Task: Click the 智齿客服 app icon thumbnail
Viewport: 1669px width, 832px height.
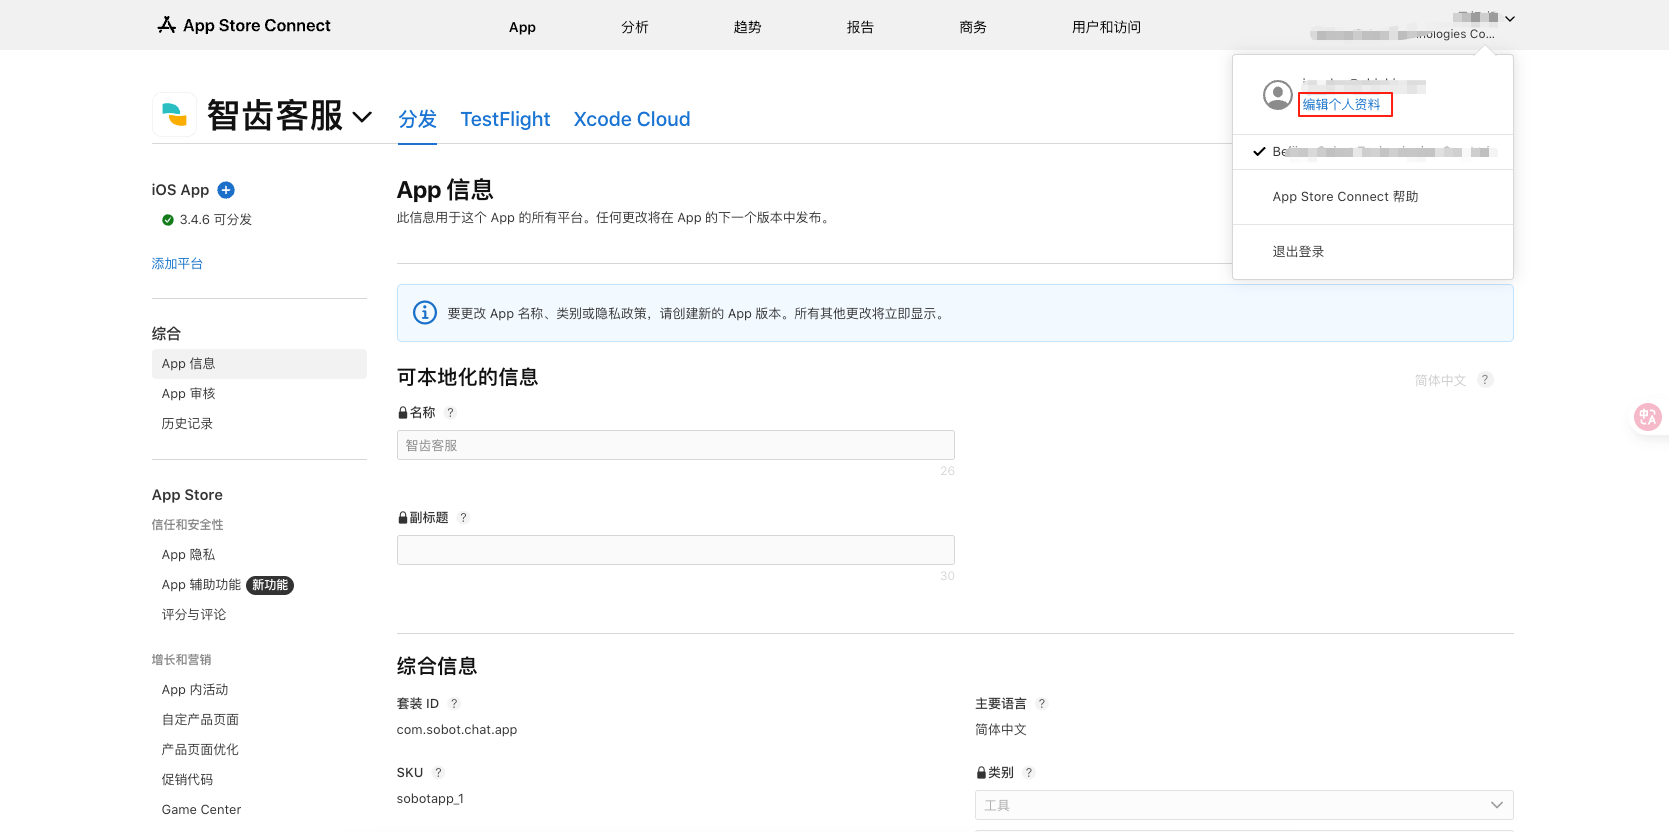Action: pos(175,115)
